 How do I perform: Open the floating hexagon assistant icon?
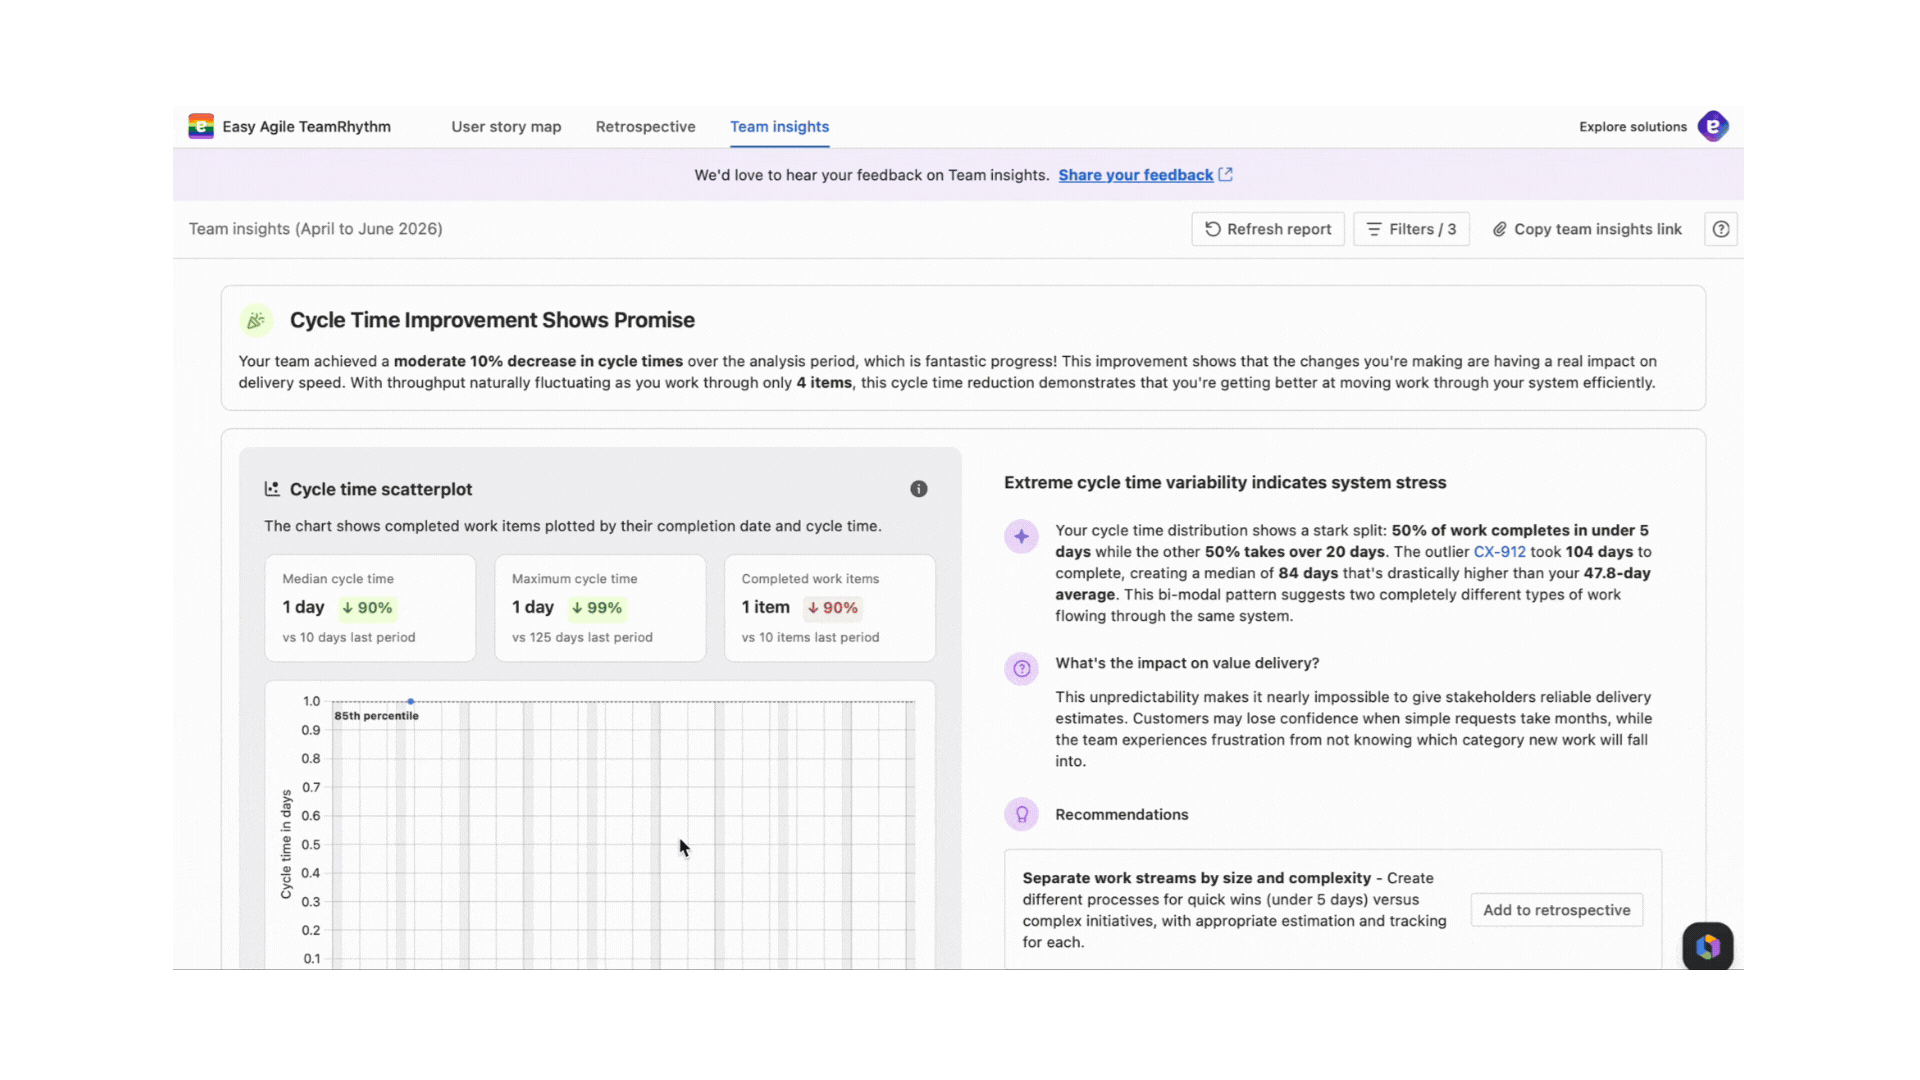pyautogui.click(x=1707, y=946)
